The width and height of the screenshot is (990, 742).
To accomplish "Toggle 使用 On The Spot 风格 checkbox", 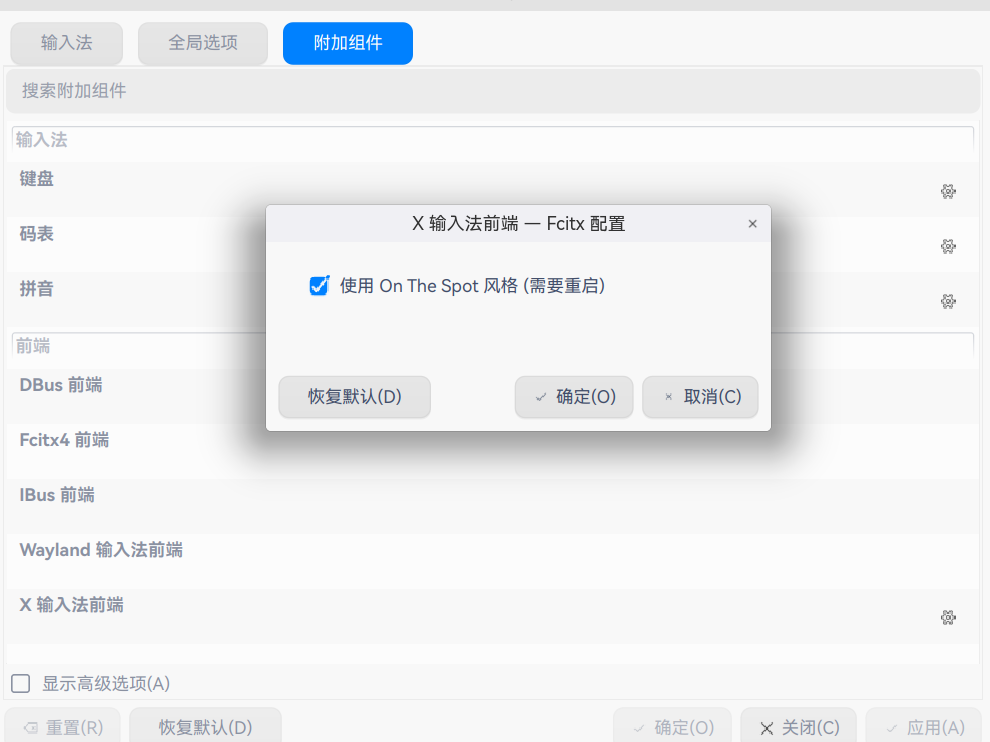I will 319,285.
